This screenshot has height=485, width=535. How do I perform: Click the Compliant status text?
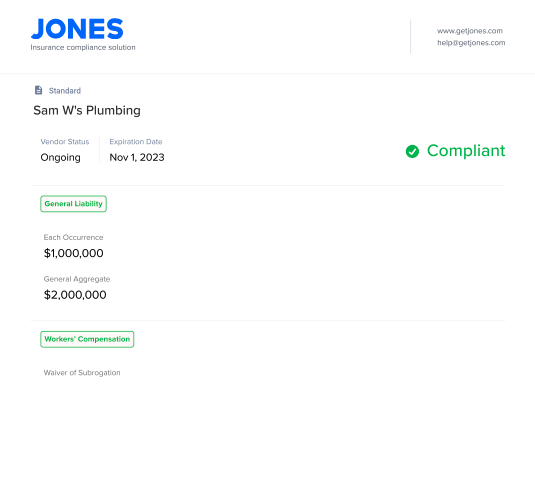pyautogui.click(x=466, y=151)
